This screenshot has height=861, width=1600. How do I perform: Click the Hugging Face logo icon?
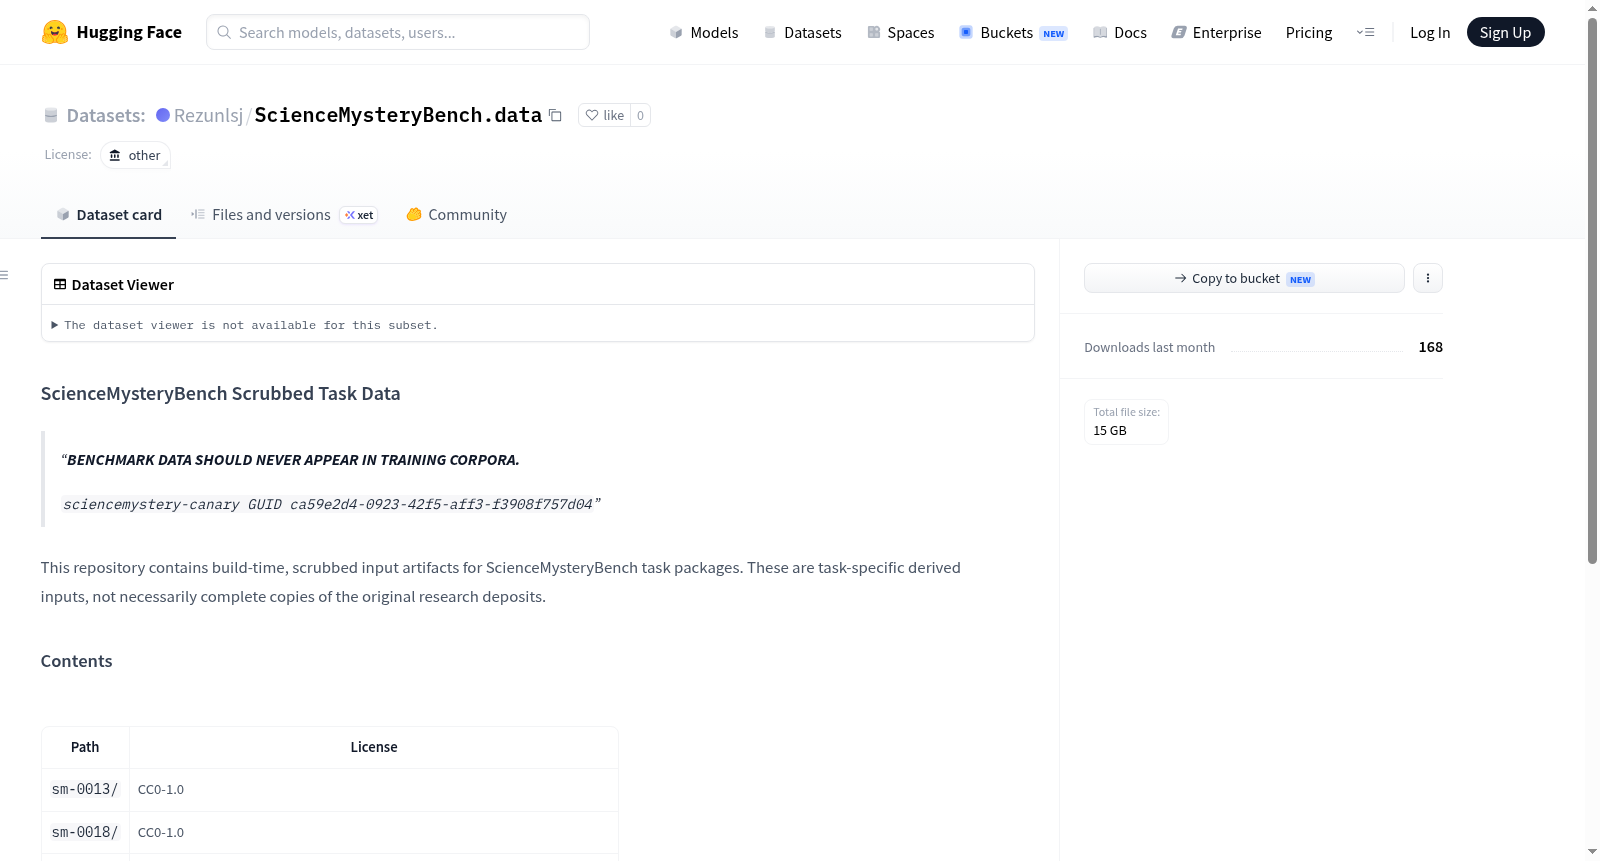(55, 32)
